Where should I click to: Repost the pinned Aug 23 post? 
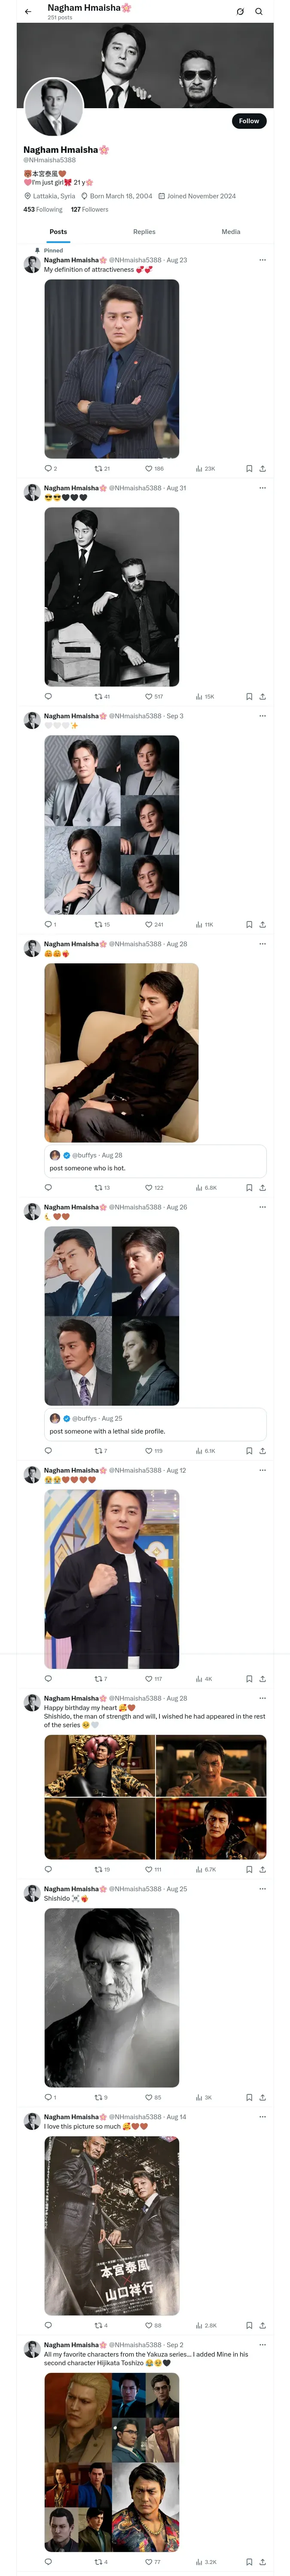click(x=102, y=468)
